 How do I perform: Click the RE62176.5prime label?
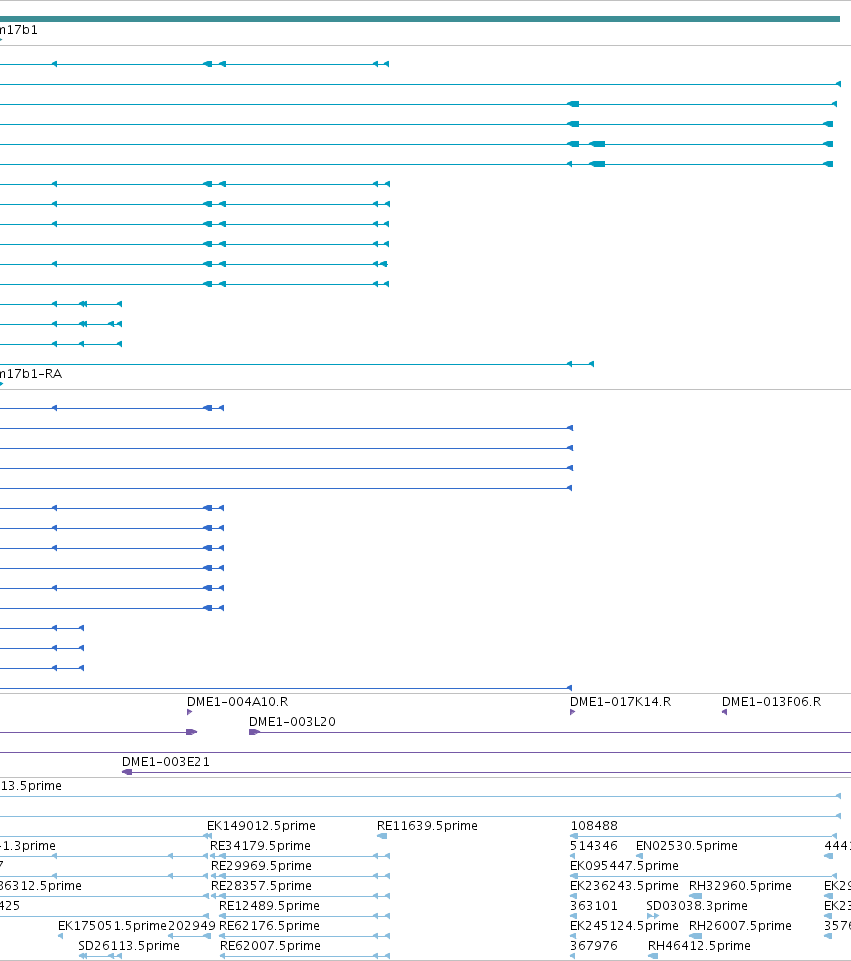[269, 926]
